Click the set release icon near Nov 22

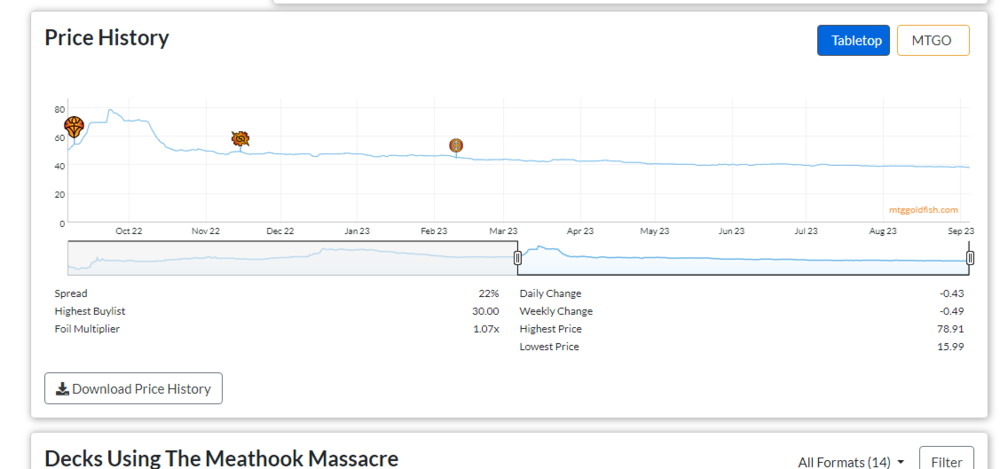pos(240,139)
